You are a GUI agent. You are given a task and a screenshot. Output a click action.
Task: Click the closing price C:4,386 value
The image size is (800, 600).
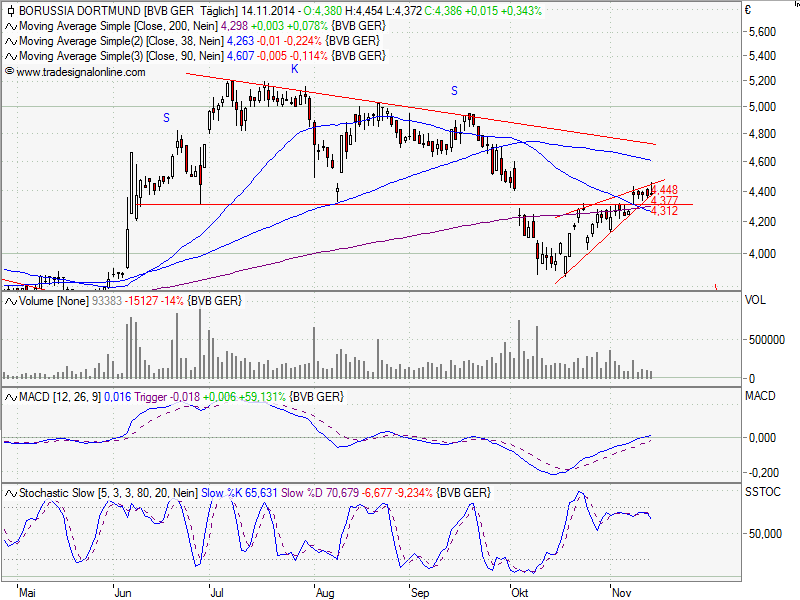(443, 11)
